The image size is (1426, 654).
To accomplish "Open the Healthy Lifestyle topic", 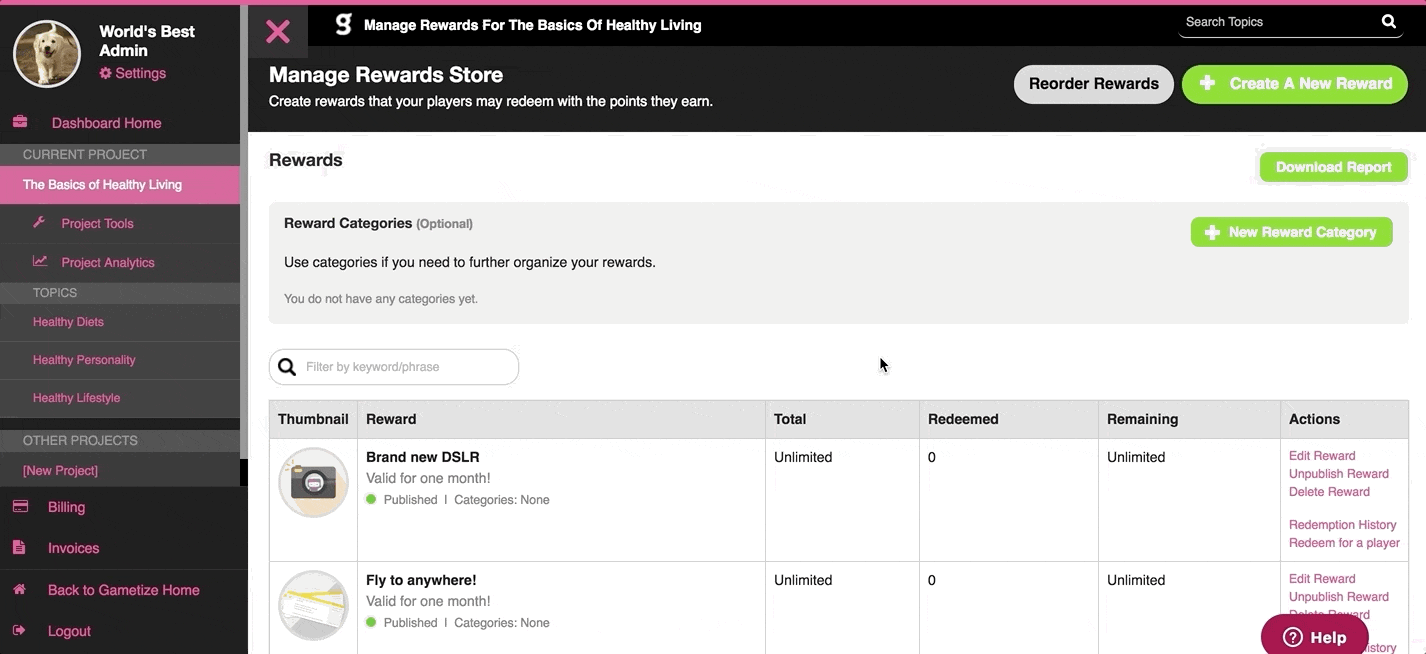I will click(76, 398).
